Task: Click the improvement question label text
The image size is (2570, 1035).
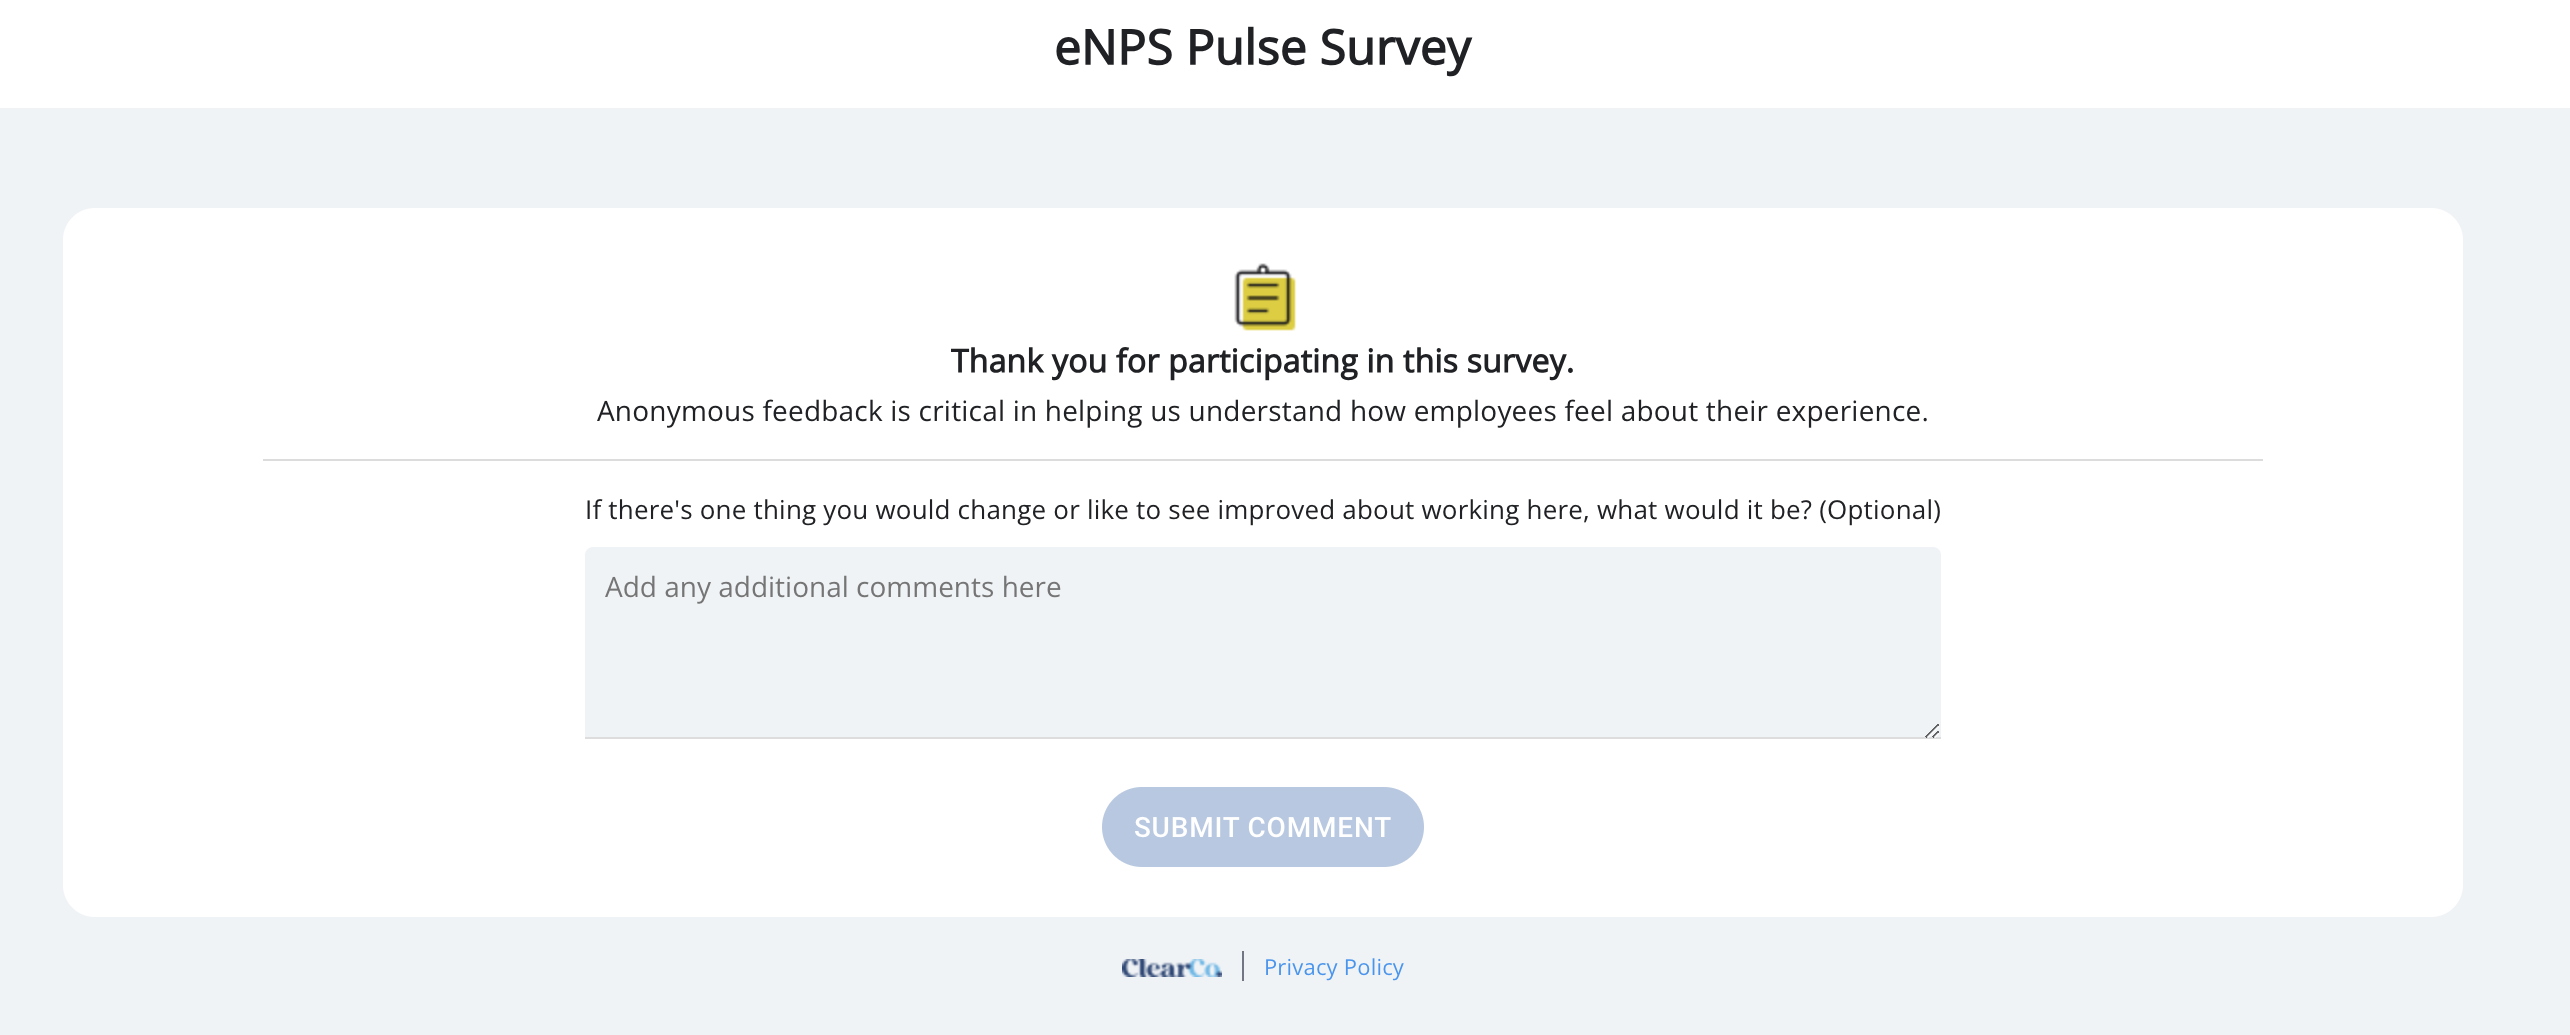Action: pyautogui.click(x=1262, y=510)
